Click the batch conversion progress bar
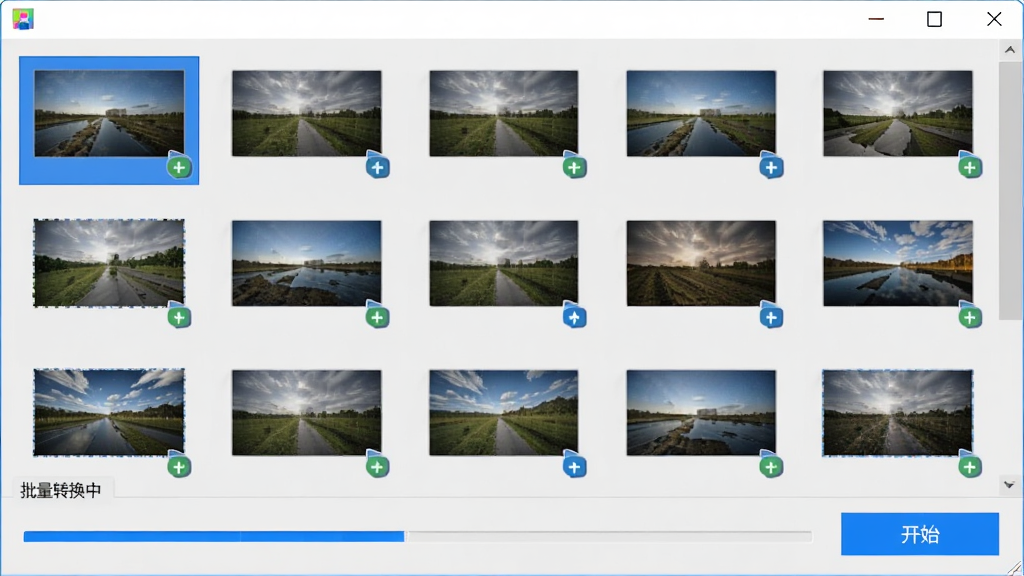The height and width of the screenshot is (576, 1024). click(417, 536)
